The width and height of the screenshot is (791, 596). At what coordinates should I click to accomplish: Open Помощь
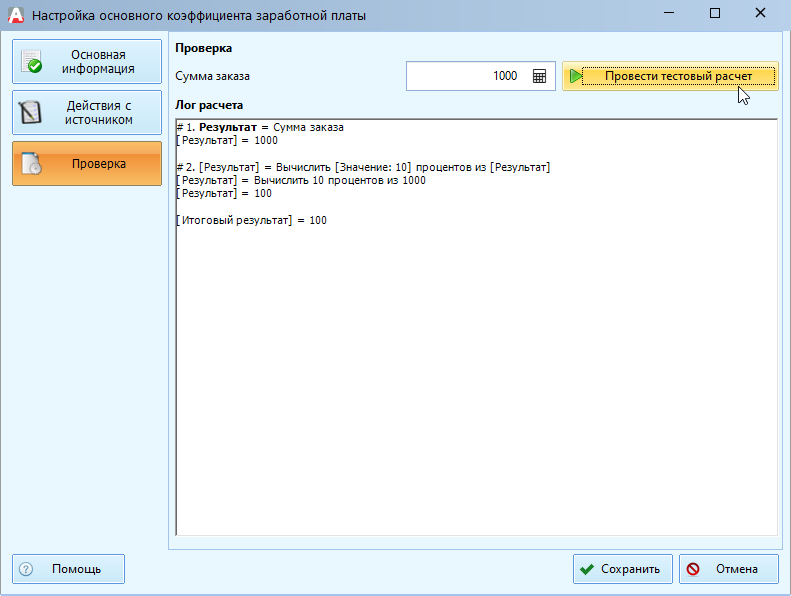[x=69, y=569]
